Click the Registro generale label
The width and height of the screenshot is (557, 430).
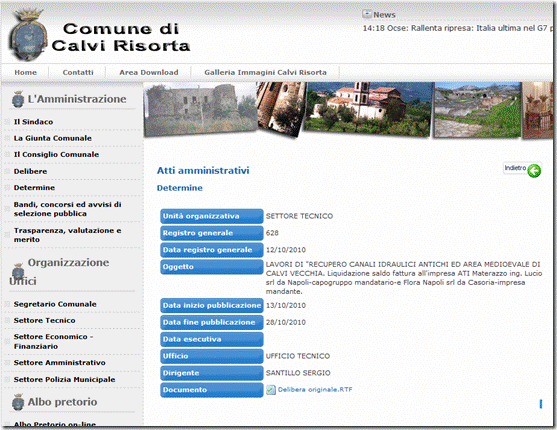pos(212,233)
